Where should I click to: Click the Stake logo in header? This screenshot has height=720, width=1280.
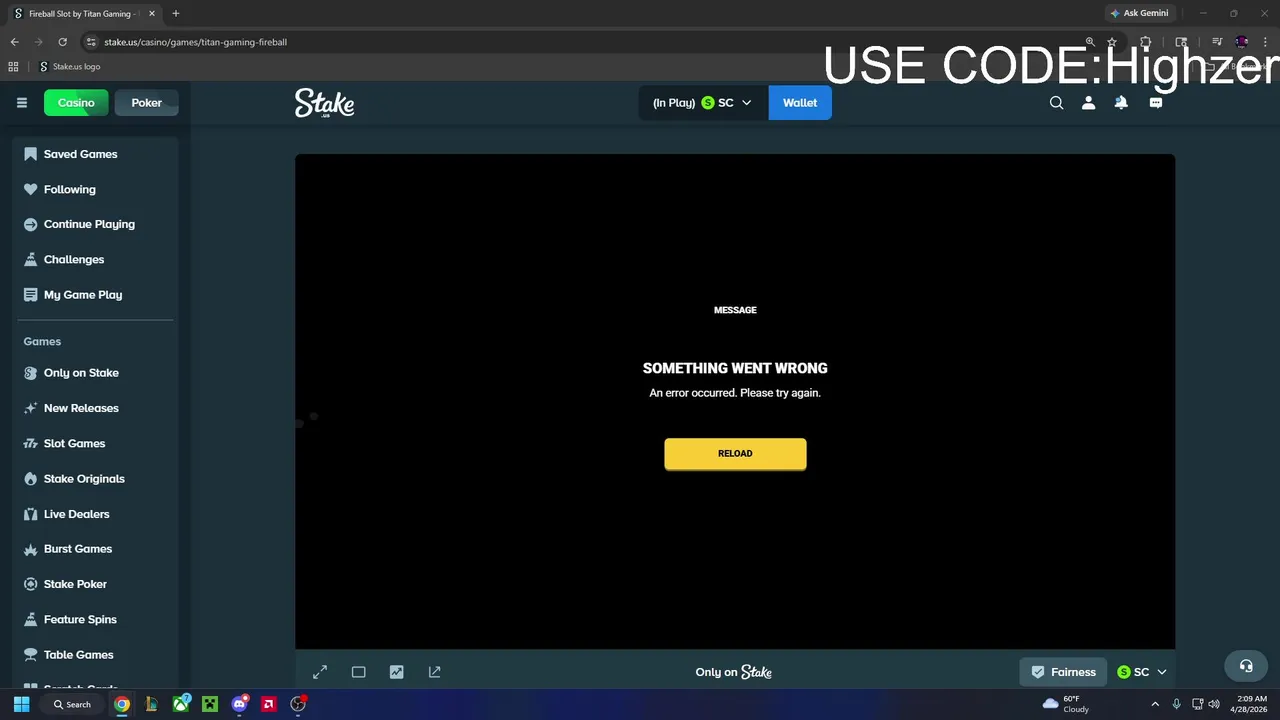tap(324, 103)
